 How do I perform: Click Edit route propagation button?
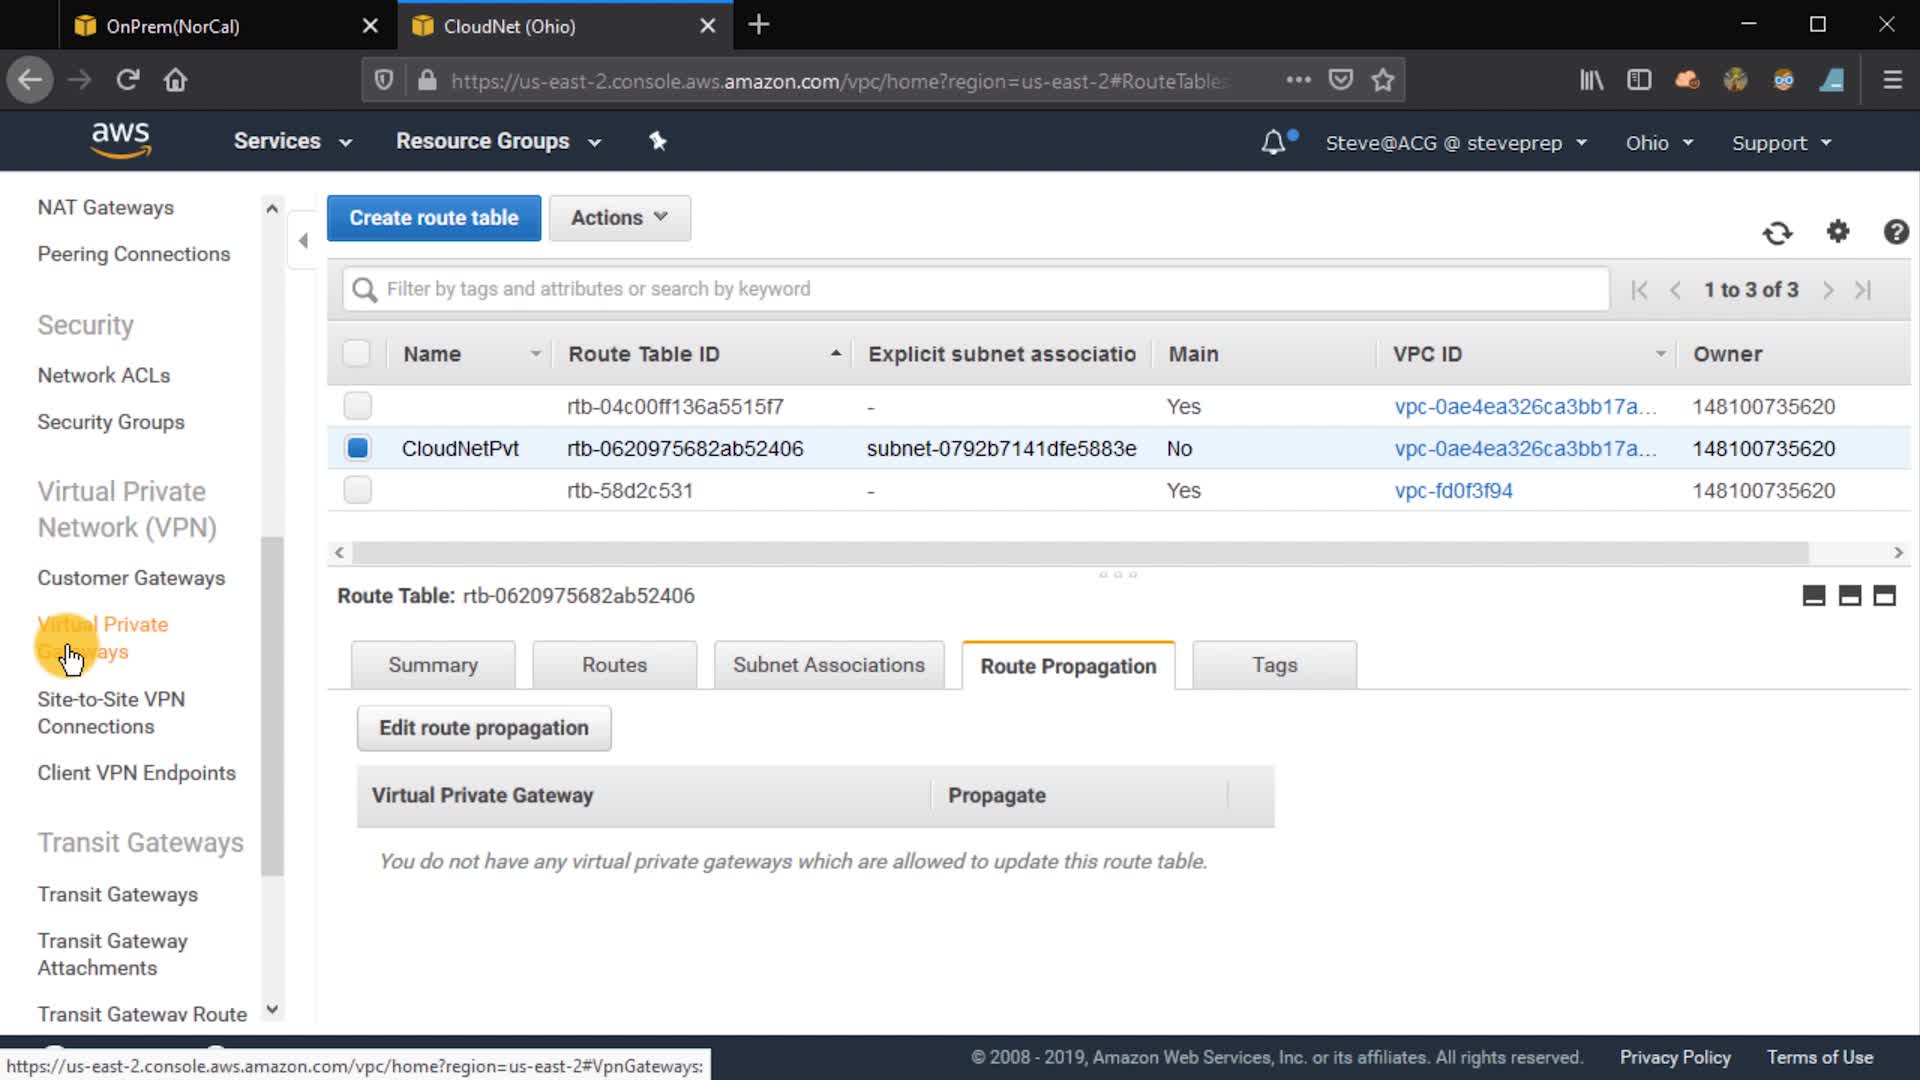pos(484,728)
